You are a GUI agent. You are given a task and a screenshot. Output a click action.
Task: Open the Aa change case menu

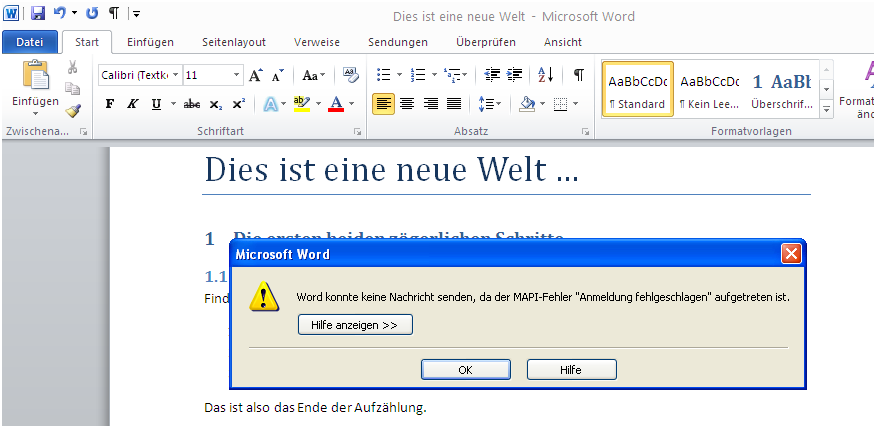(x=314, y=75)
